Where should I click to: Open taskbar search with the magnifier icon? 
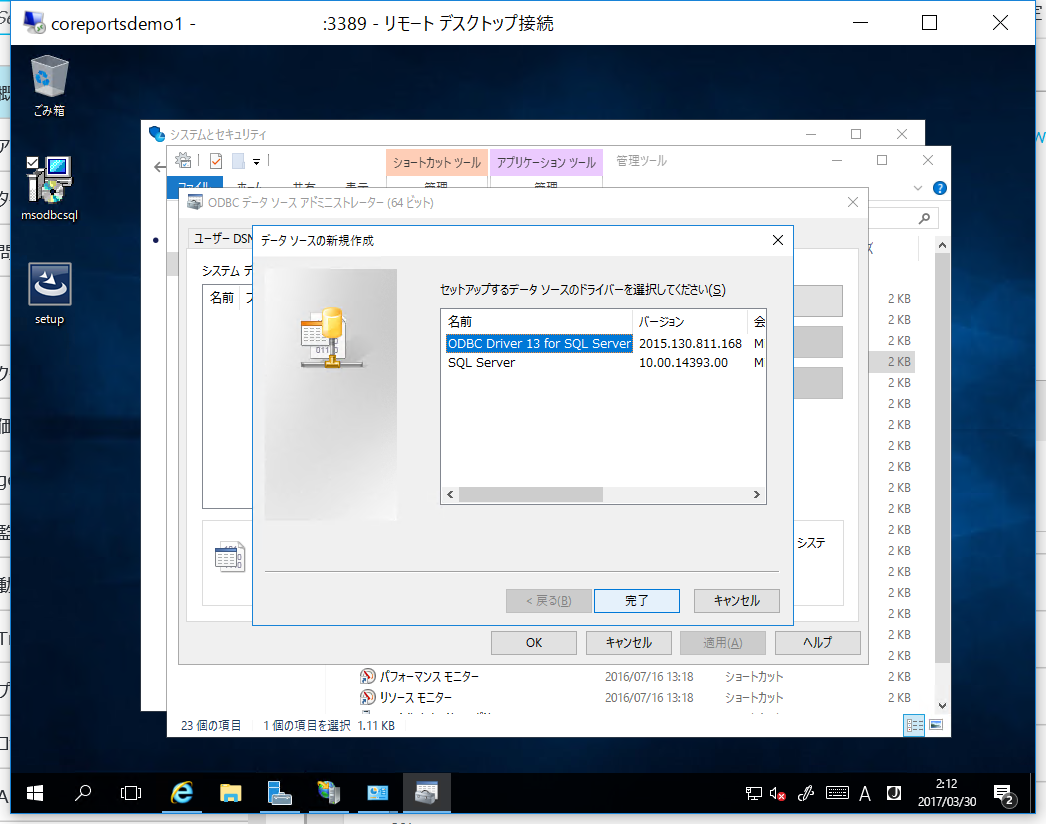tap(83, 793)
